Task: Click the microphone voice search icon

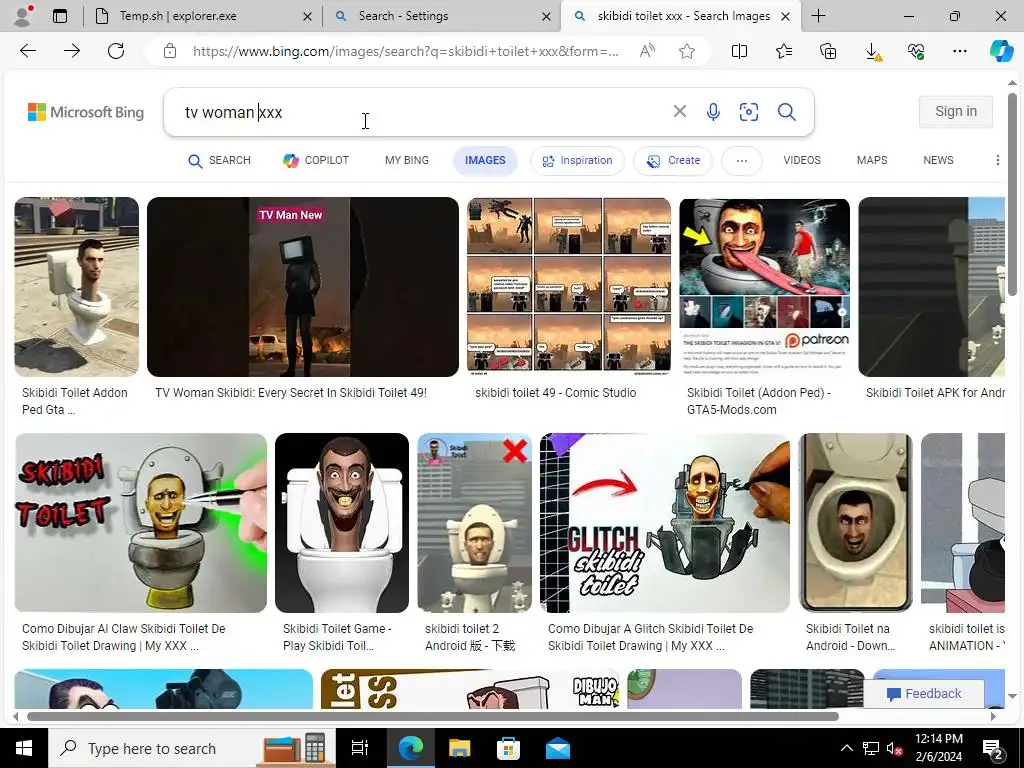Action: [x=713, y=112]
